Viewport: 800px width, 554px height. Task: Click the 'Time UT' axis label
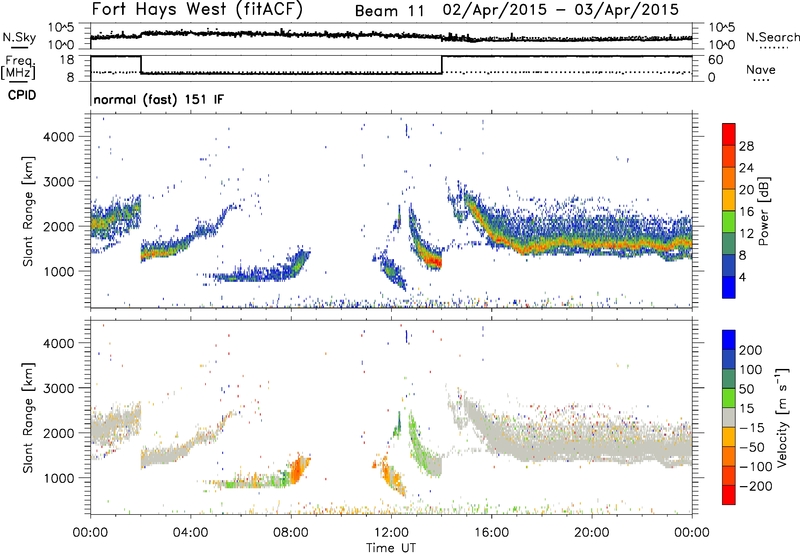391,548
